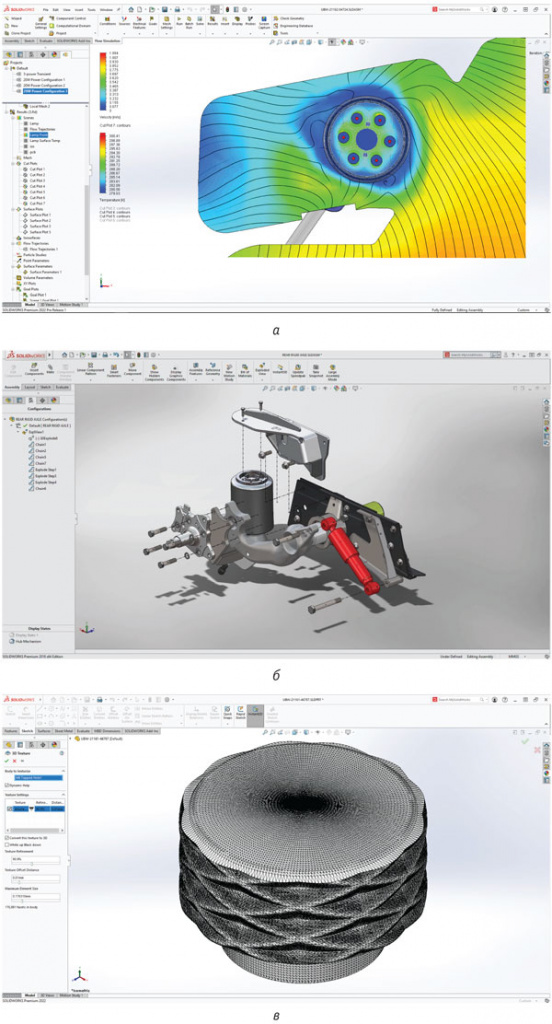The height and width of the screenshot is (1024, 552).
Task: Click Clone Project in Flow Simulation window
Action: (x=18, y=33)
